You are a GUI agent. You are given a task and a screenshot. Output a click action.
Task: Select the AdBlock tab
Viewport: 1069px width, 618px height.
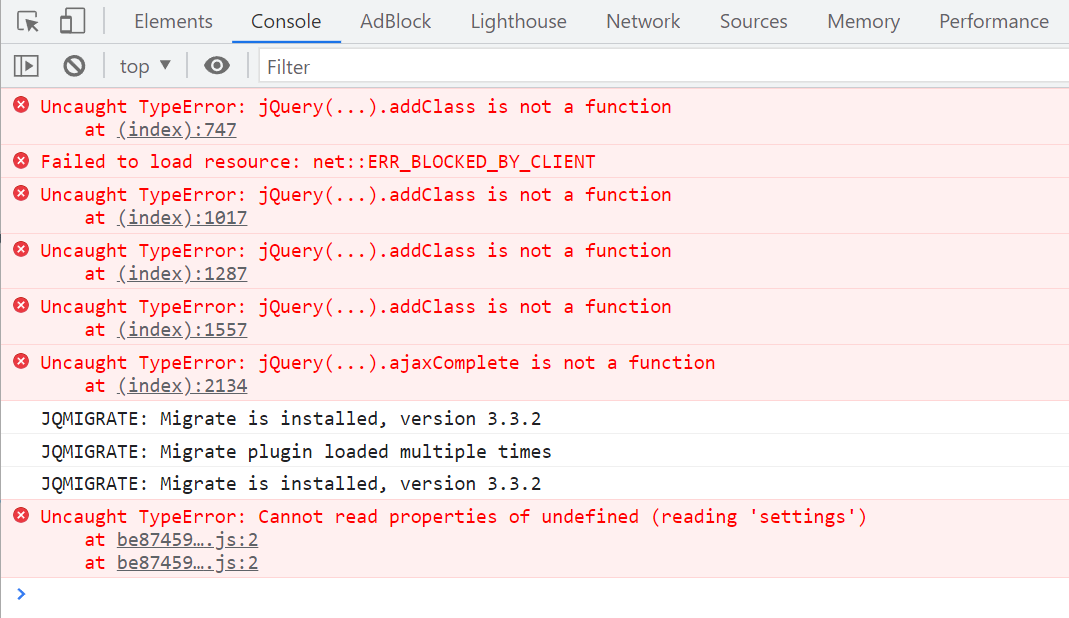[396, 21]
